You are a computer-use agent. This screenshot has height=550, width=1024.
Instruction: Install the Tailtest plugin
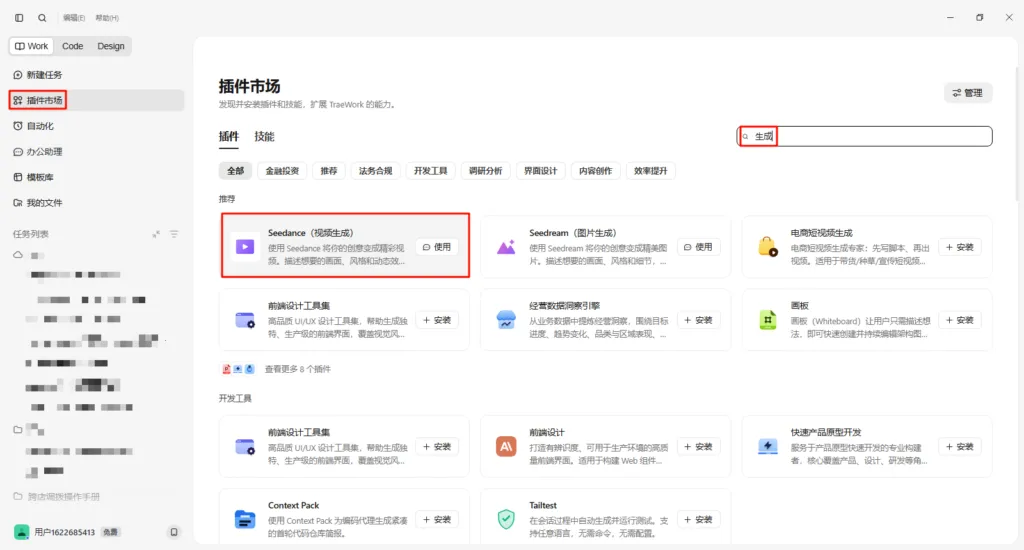point(697,520)
